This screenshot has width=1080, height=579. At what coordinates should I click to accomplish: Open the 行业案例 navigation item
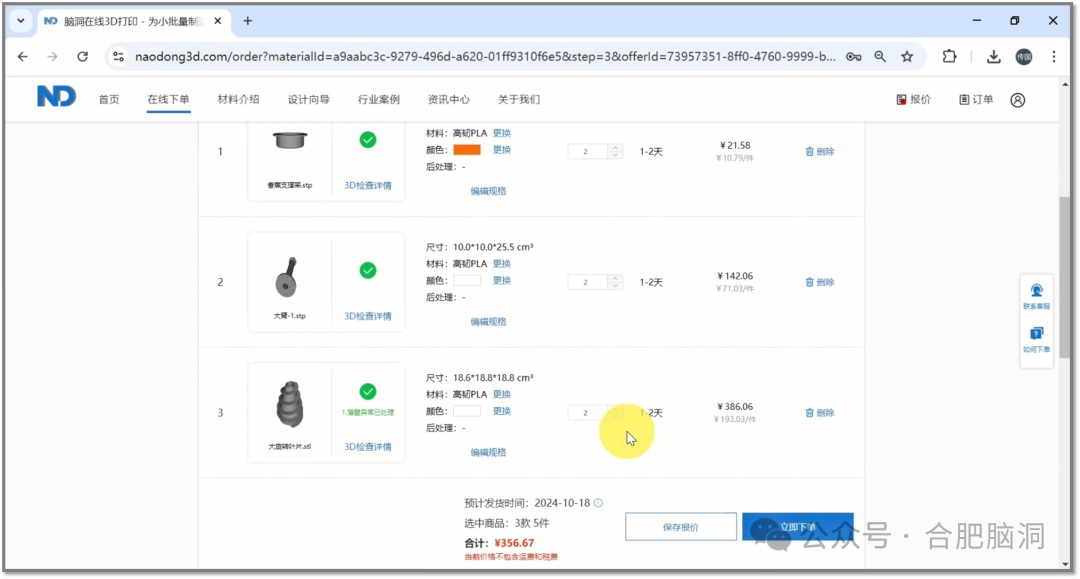tap(378, 100)
